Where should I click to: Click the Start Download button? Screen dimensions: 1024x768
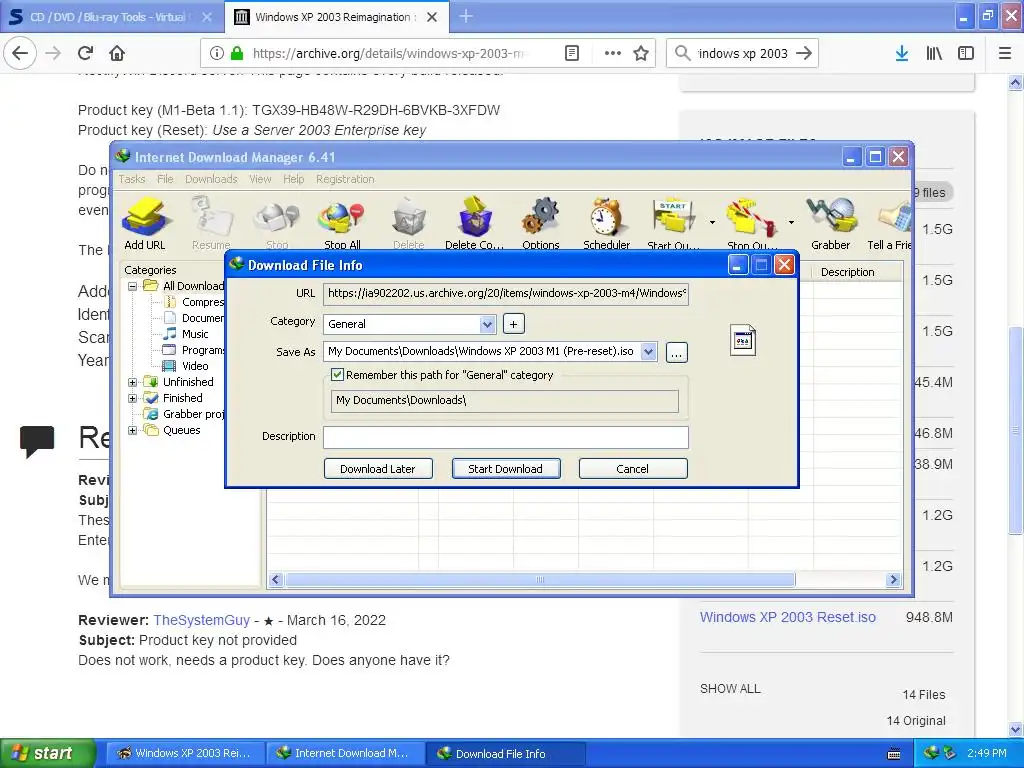point(505,469)
